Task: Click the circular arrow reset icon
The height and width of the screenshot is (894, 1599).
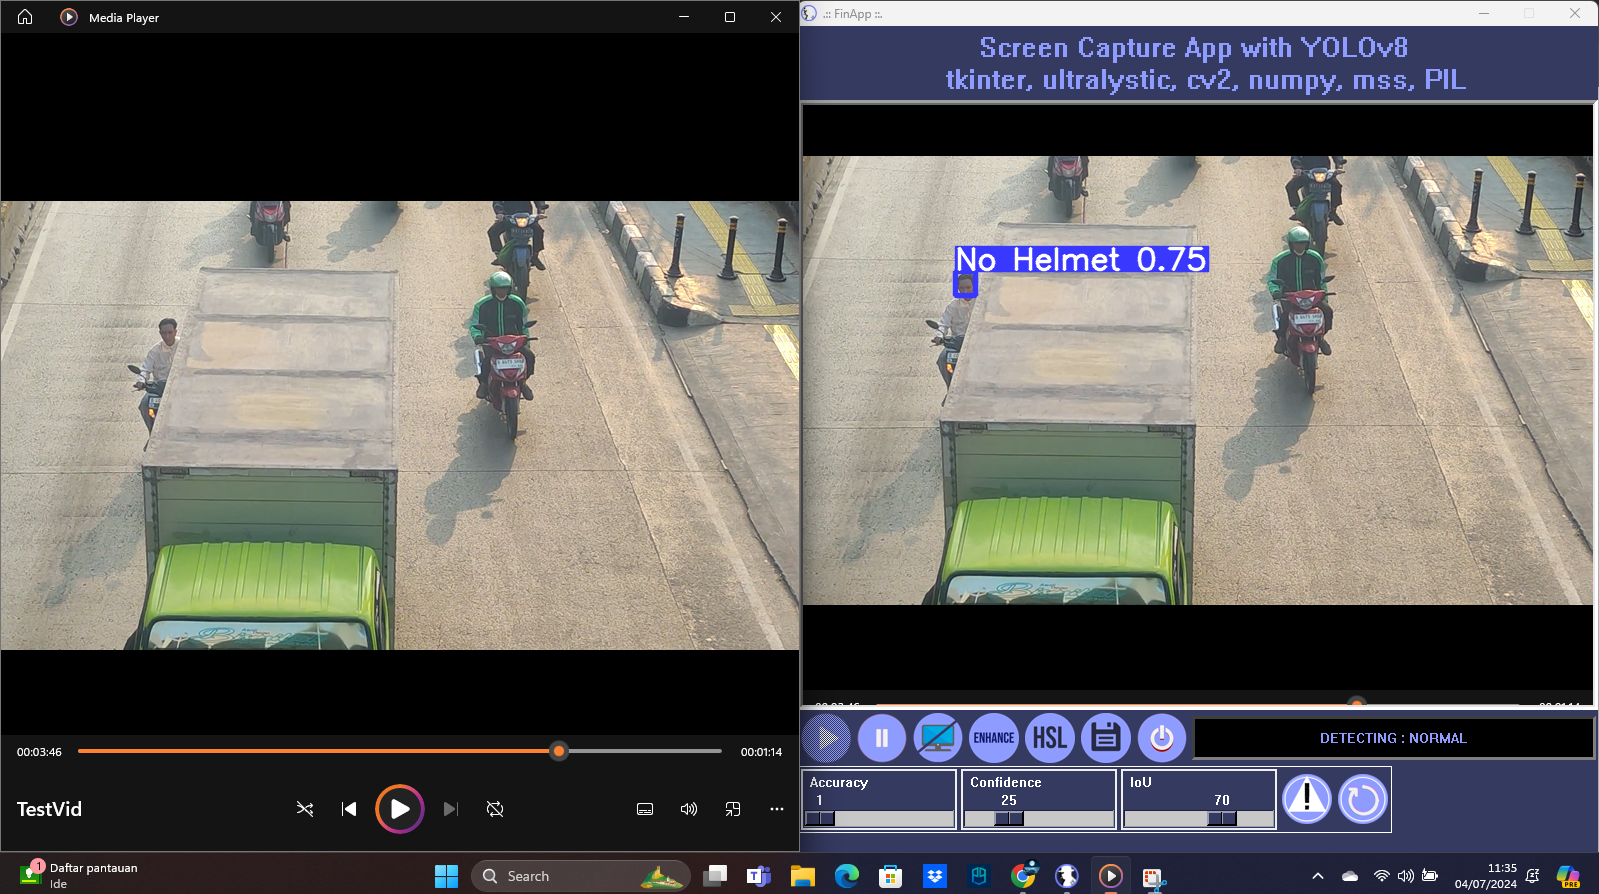Action: click(x=1362, y=799)
